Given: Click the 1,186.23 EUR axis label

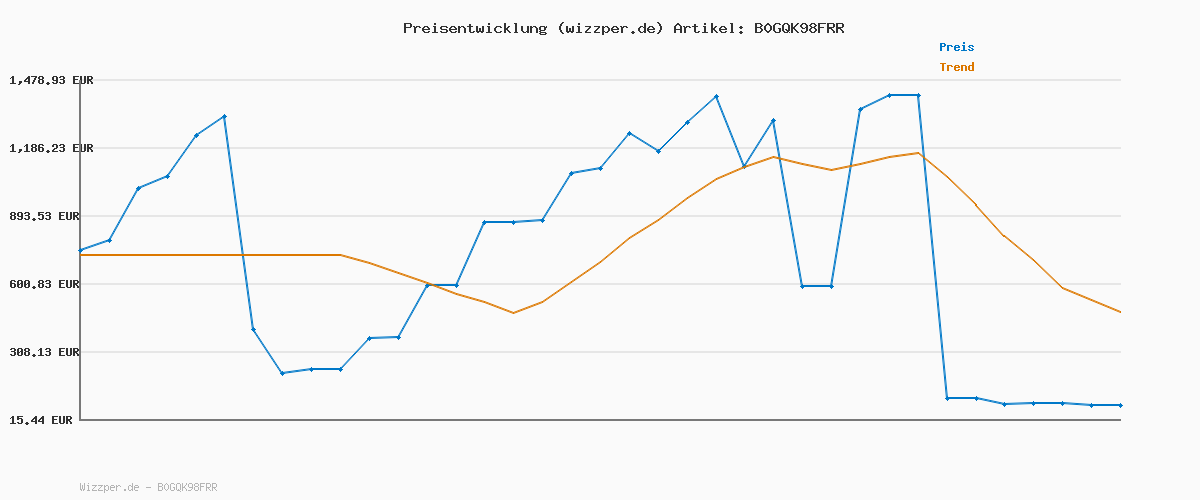Looking at the screenshot, I should 51,148.
